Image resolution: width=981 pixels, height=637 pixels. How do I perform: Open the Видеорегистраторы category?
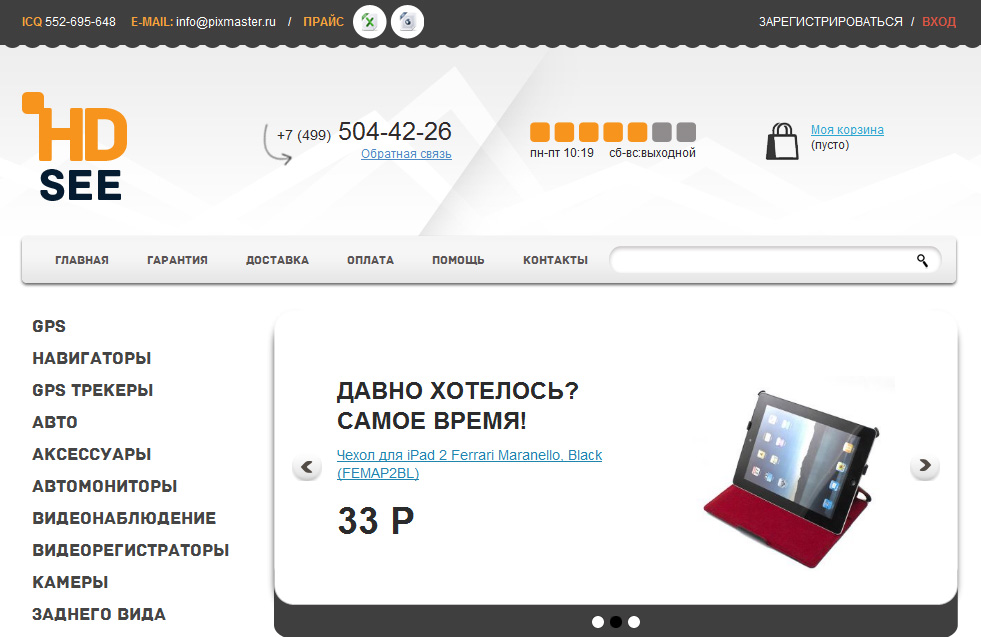(x=131, y=550)
